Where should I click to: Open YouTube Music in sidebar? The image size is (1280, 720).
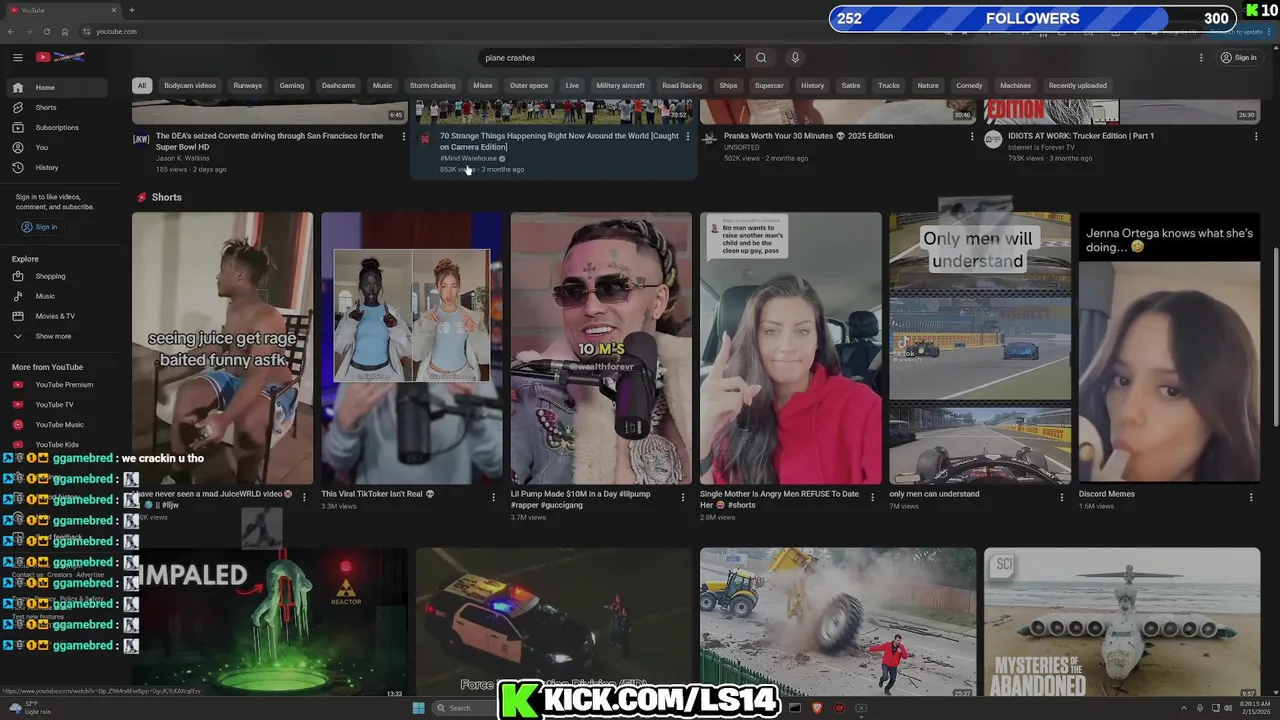pos(59,424)
